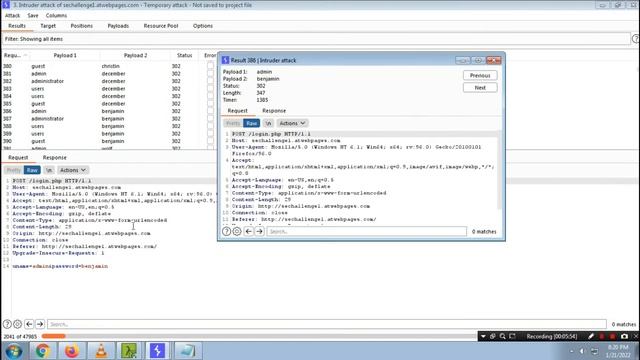Click the Filter: Showing all items bar

pos(316,39)
